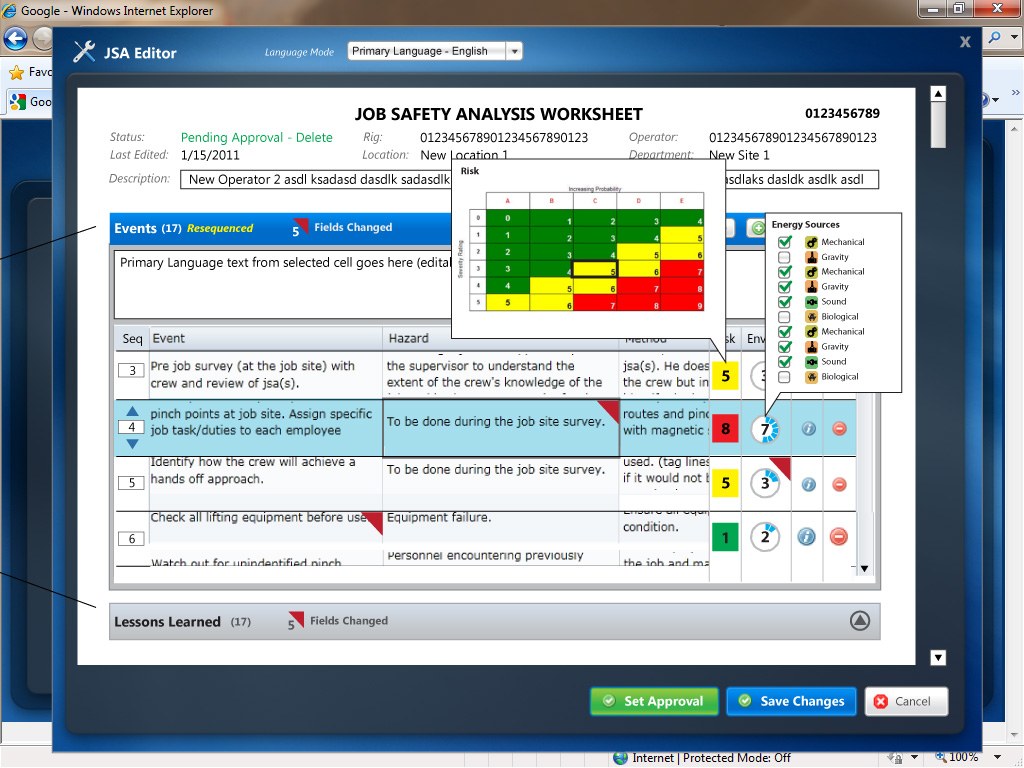Click the sequence number box 6
1024x768 pixels.
(x=132, y=539)
